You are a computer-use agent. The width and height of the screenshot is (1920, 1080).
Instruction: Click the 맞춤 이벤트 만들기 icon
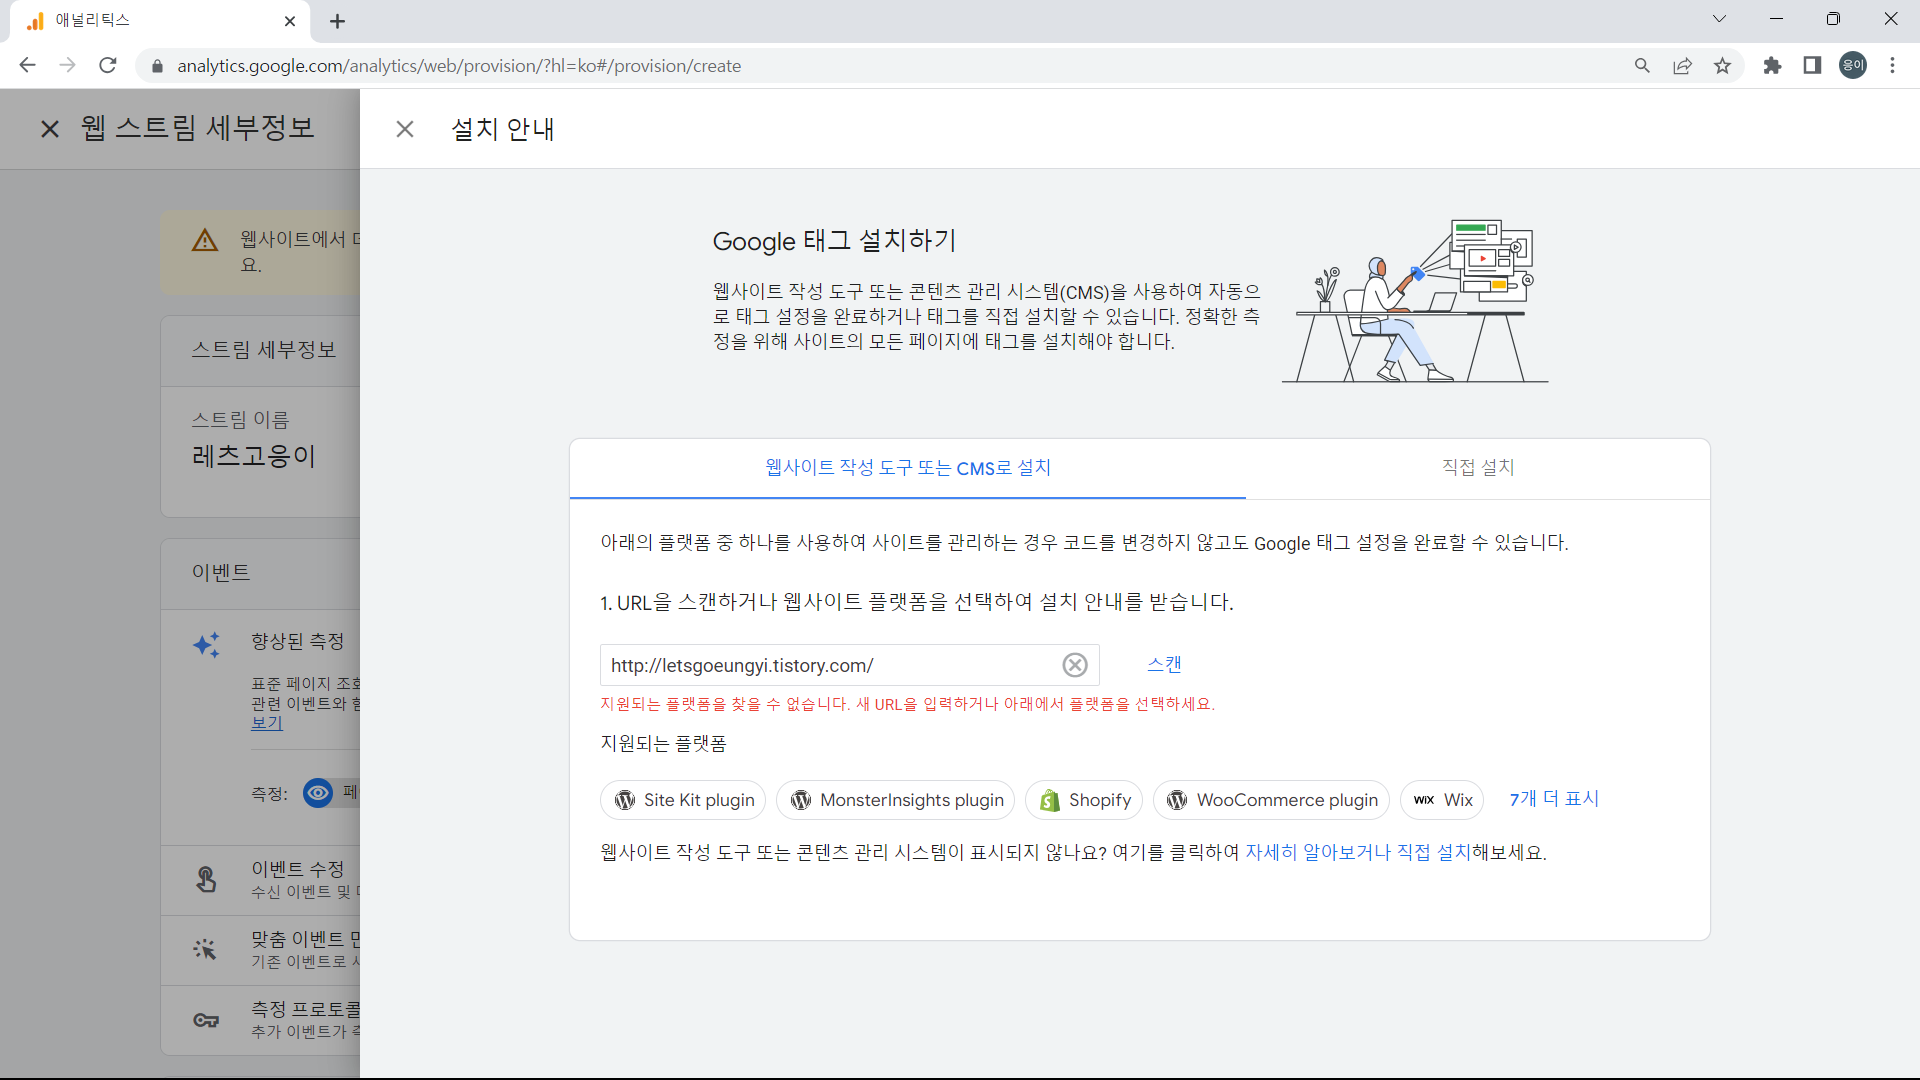[x=206, y=950]
